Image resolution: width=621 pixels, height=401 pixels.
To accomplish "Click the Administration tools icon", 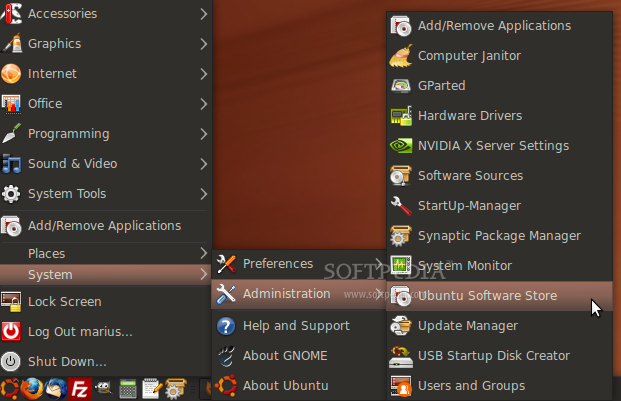I will point(226,294).
